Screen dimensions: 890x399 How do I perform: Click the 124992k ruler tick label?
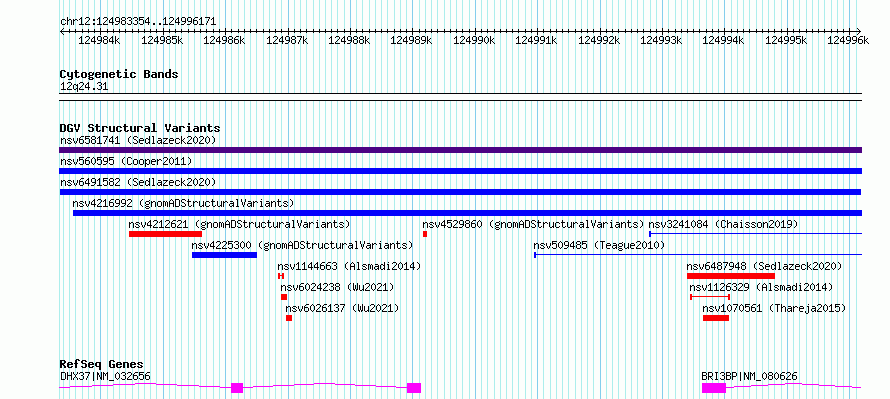[599, 41]
